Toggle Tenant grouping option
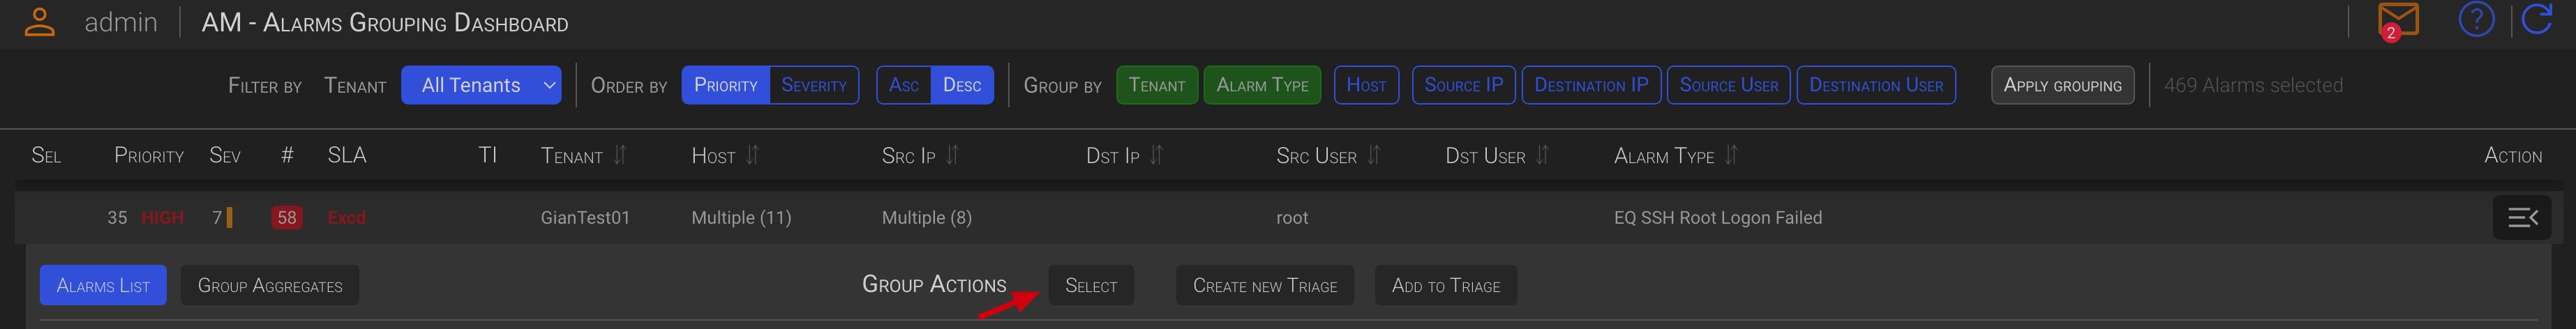Image resolution: width=2576 pixels, height=329 pixels. pyautogui.click(x=1156, y=85)
